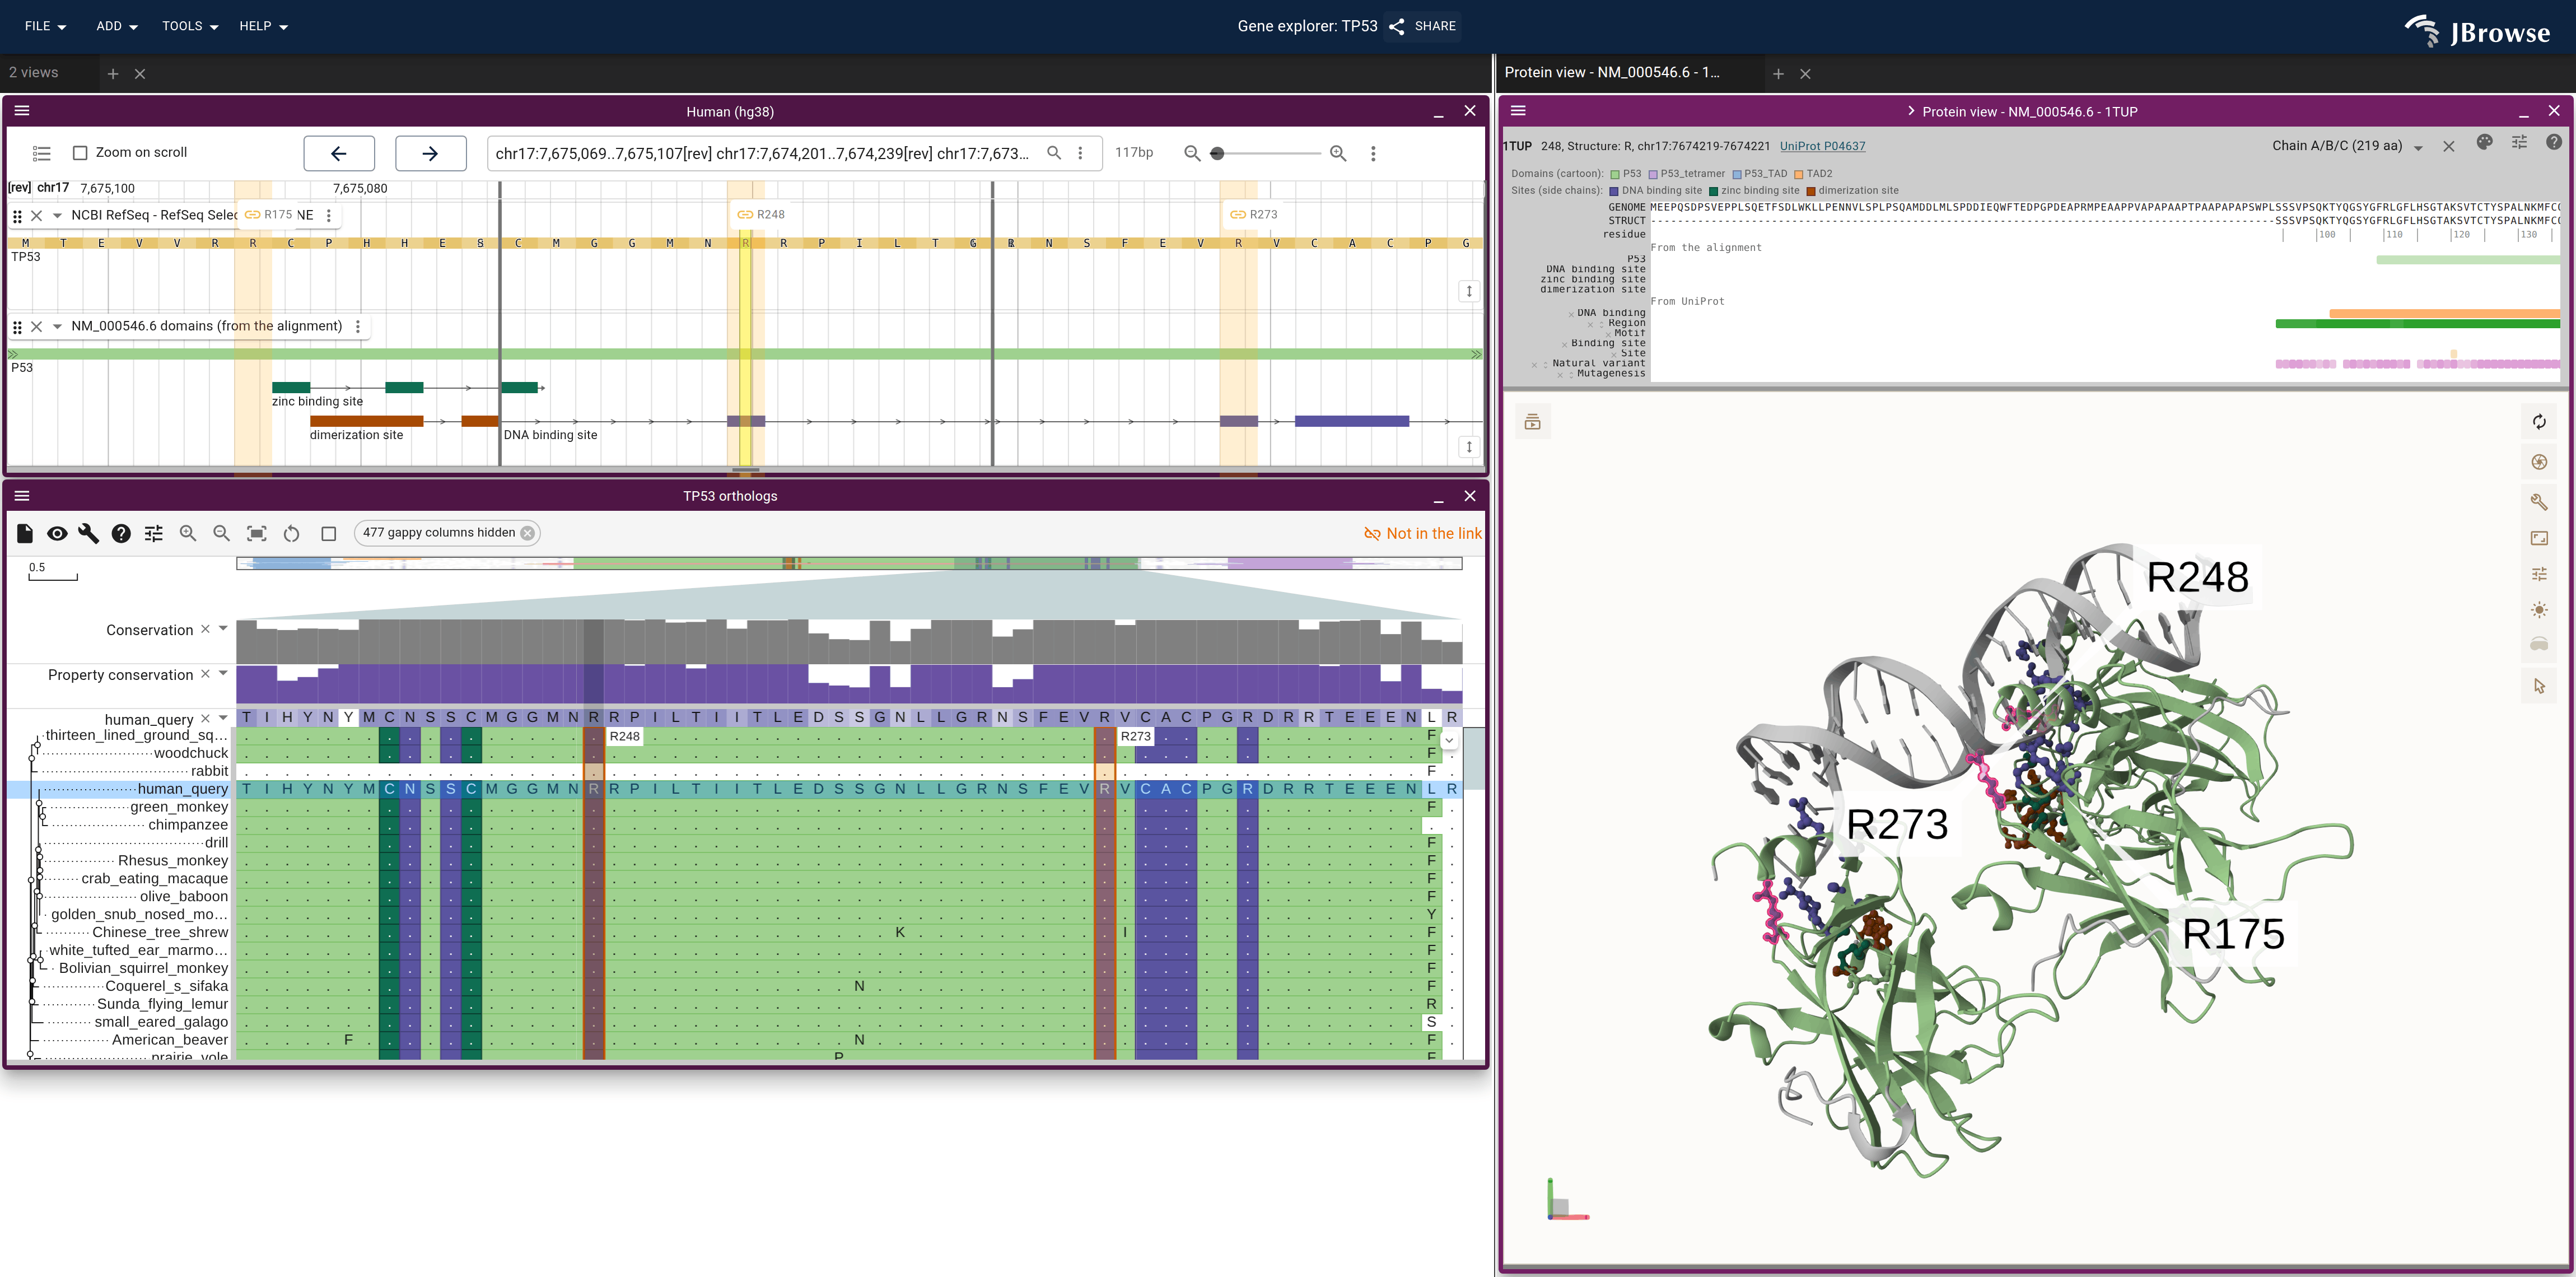Open the FILE menu
The height and width of the screenshot is (1277, 2576).
click(x=45, y=26)
